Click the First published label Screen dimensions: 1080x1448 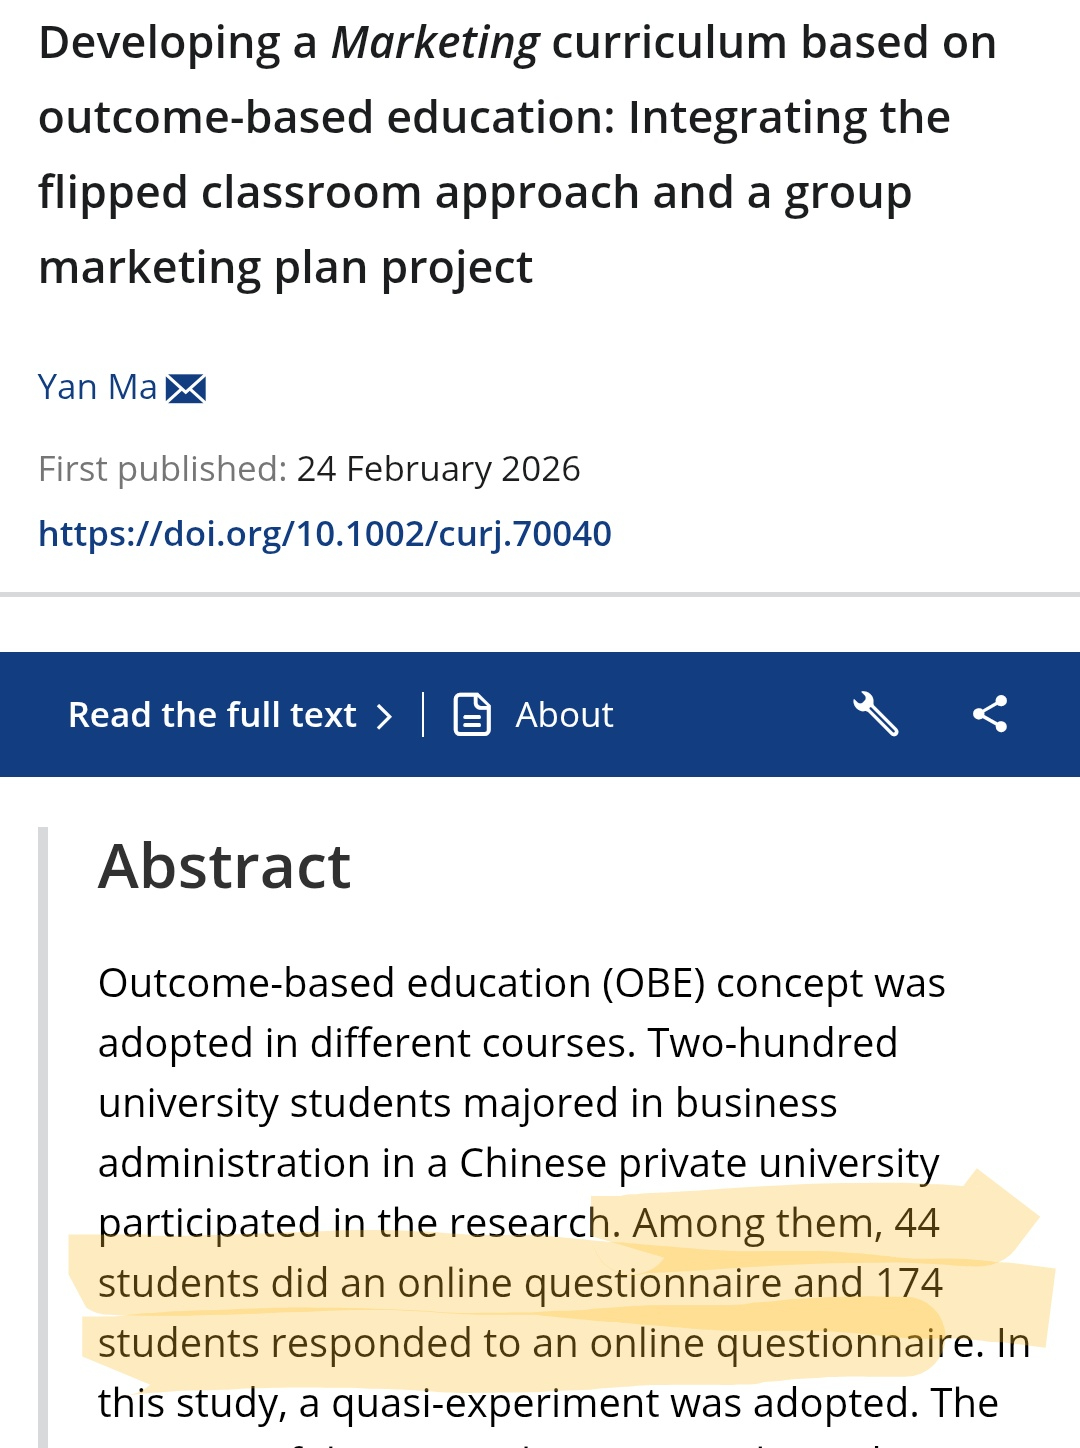[x=162, y=469]
